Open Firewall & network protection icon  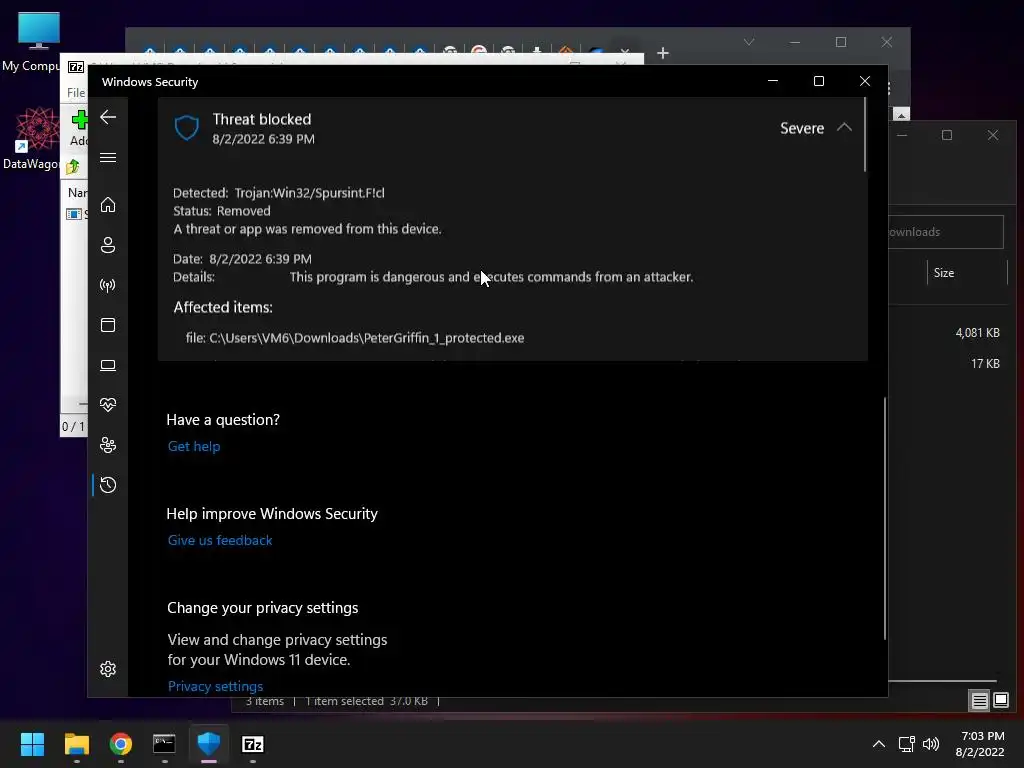(x=108, y=285)
